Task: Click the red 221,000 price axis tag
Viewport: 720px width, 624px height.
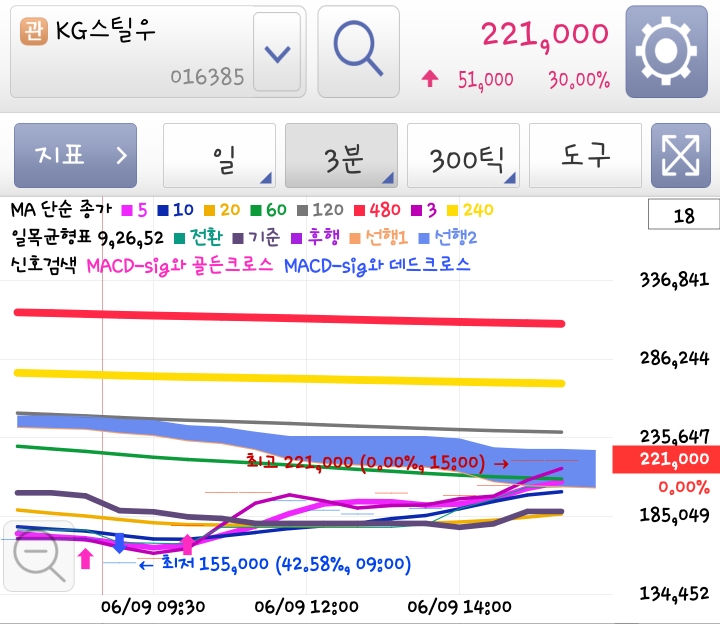Action: (x=666, y=459)
